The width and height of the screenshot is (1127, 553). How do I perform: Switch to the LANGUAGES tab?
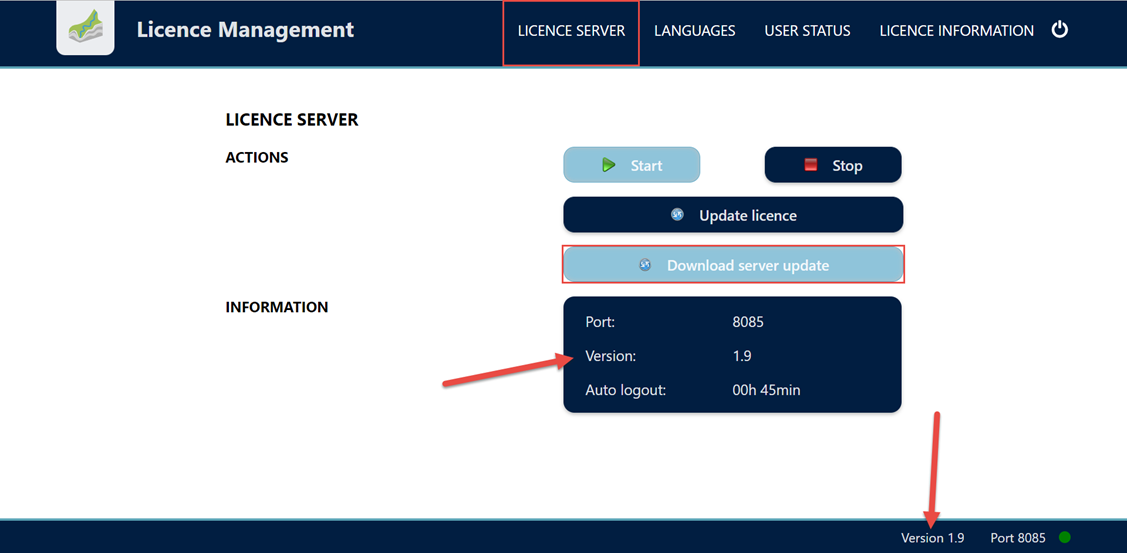pos(694,31)
